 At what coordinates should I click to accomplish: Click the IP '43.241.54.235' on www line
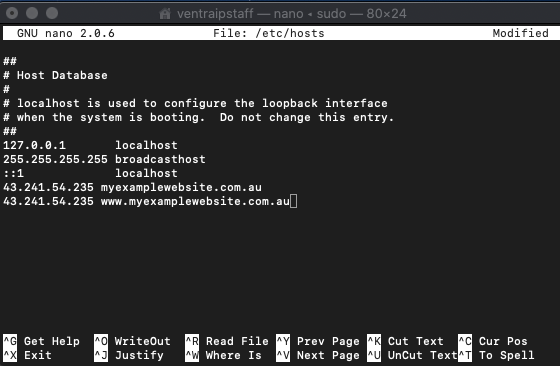[x=48, y=201]
